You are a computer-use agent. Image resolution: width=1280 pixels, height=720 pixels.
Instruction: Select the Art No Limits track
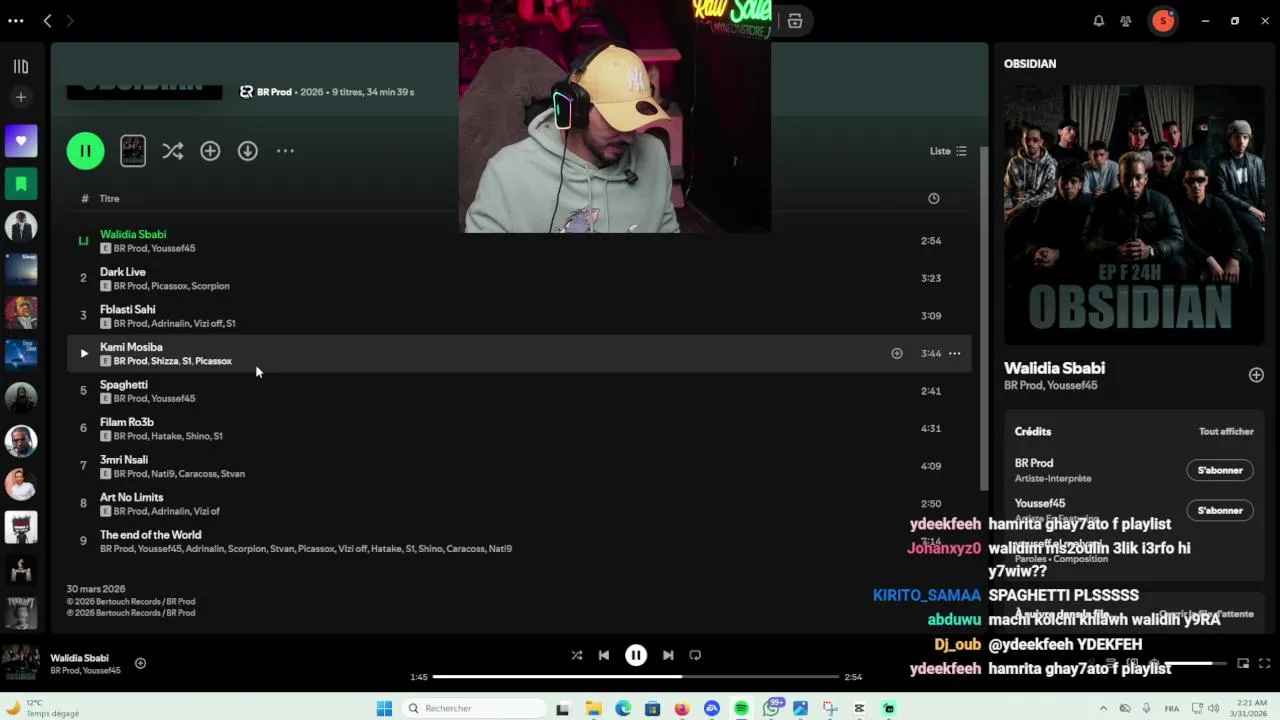pos(519,503)
